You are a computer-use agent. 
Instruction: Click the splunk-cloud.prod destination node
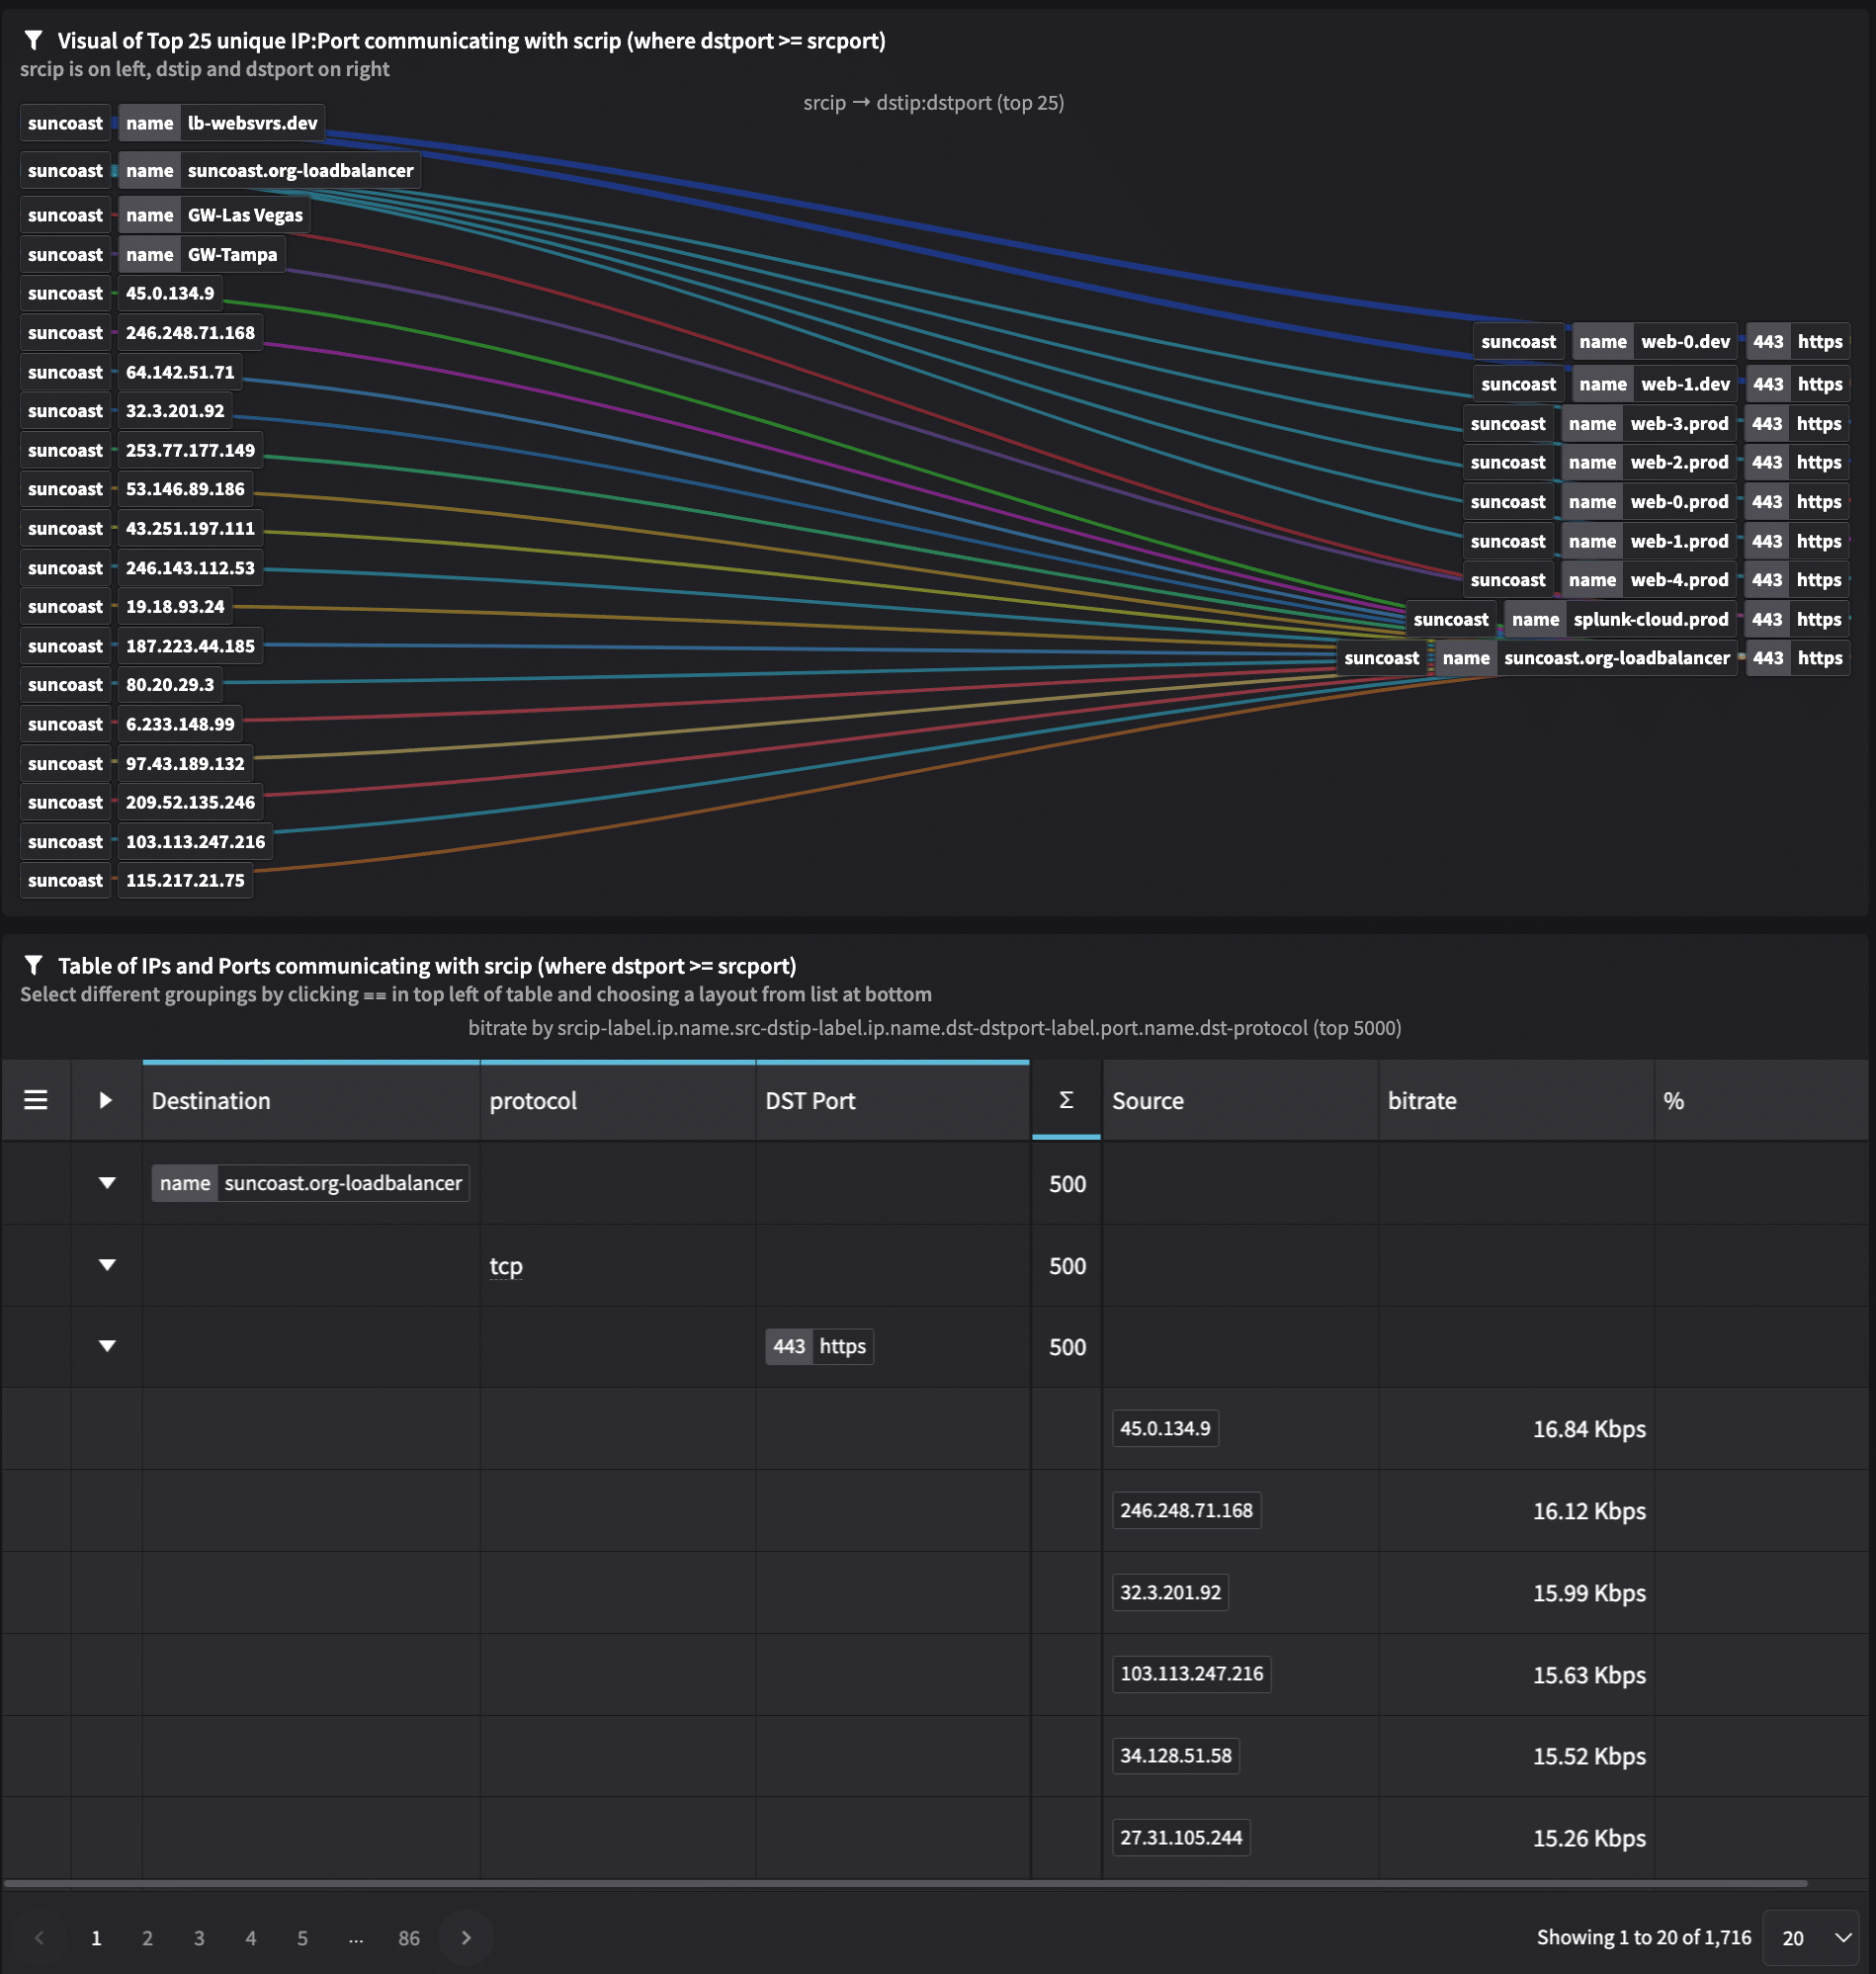1650,618
